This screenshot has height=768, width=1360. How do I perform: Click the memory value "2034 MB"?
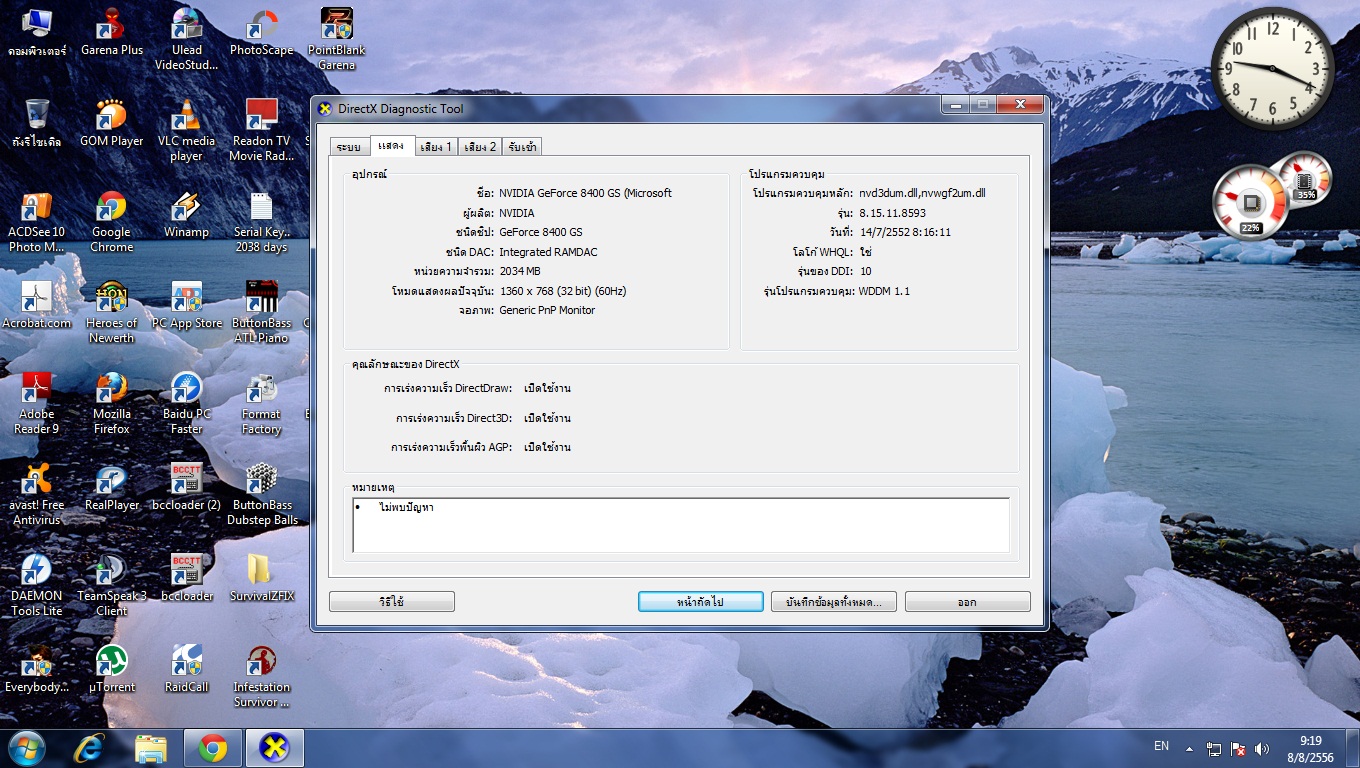(x=519, y=271)
